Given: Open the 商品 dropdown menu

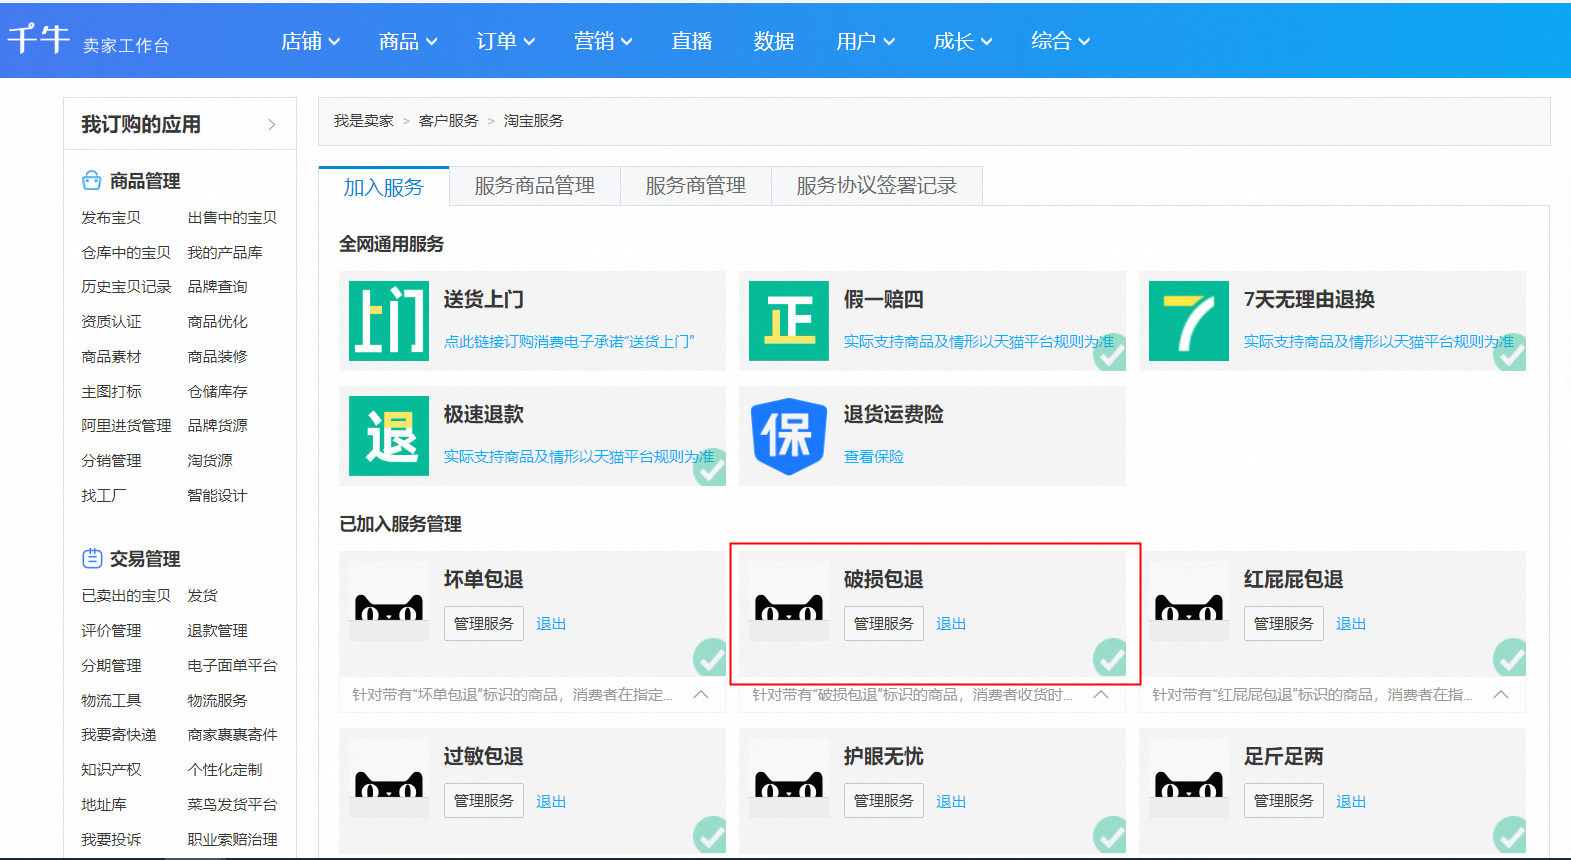Looking at the screenshot, I should coord(408,41).
